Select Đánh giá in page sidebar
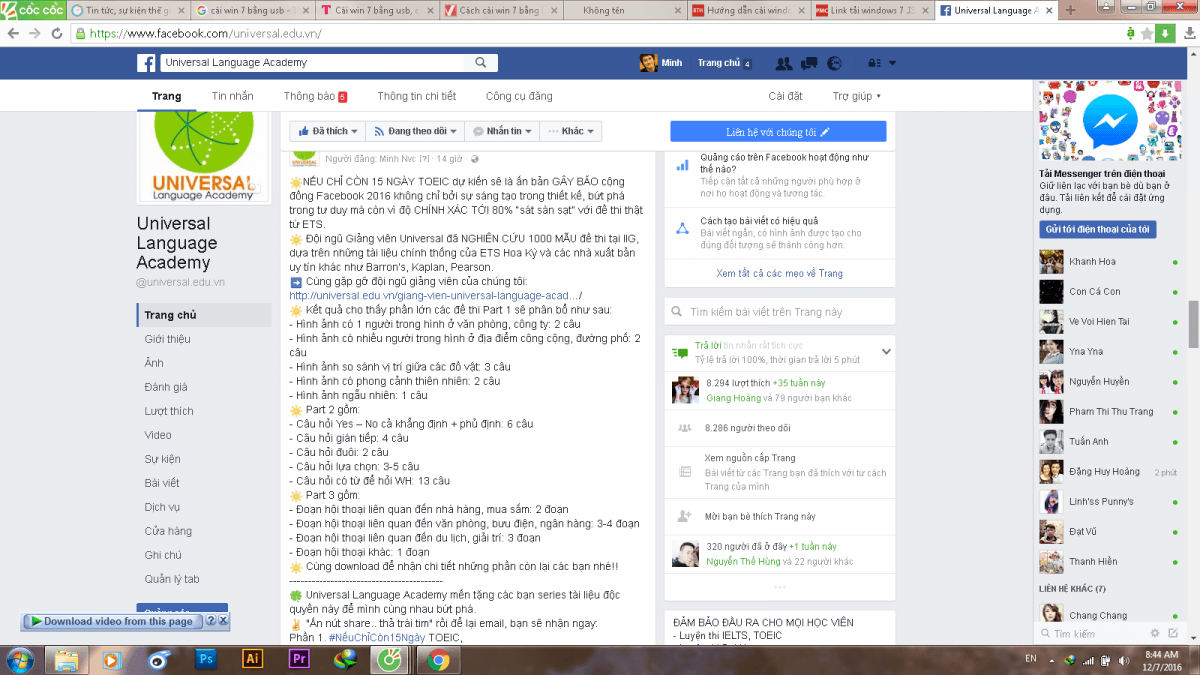This screenshot has width=1200, height=675. coord(166,387)
